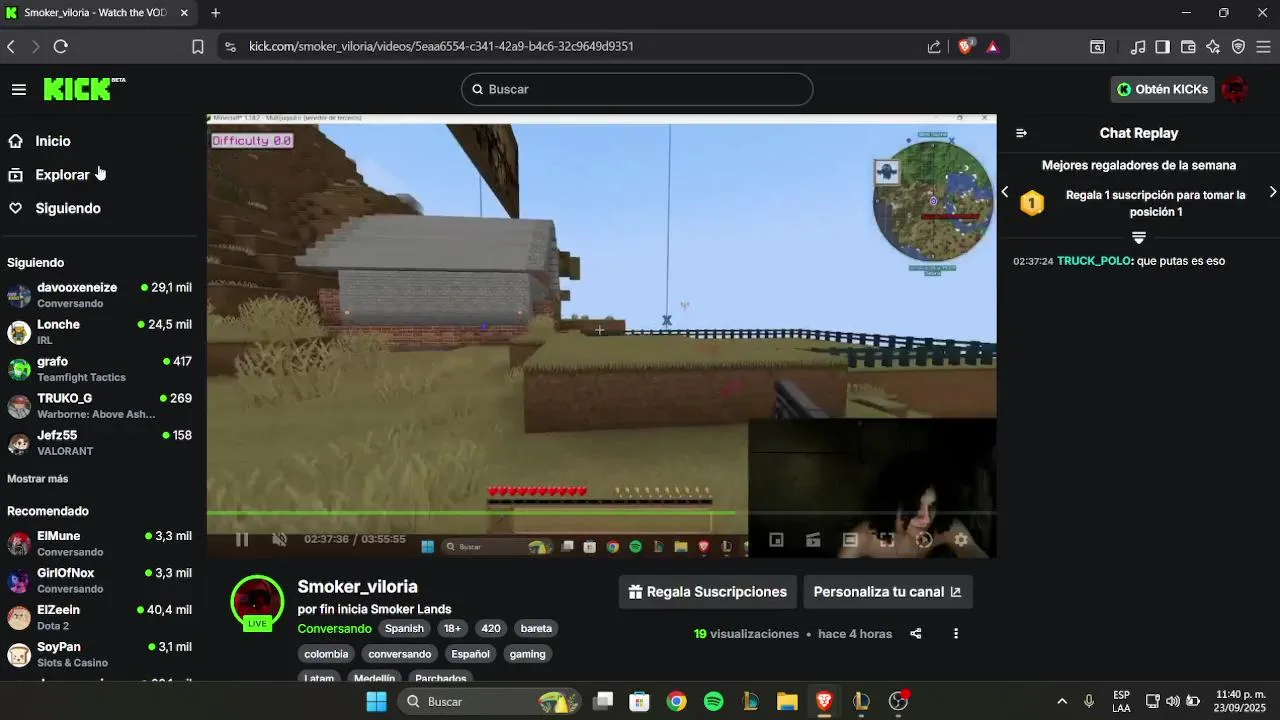1280x720 pixels.
Task: Reload the page in the browser
Action: [61, 46]
